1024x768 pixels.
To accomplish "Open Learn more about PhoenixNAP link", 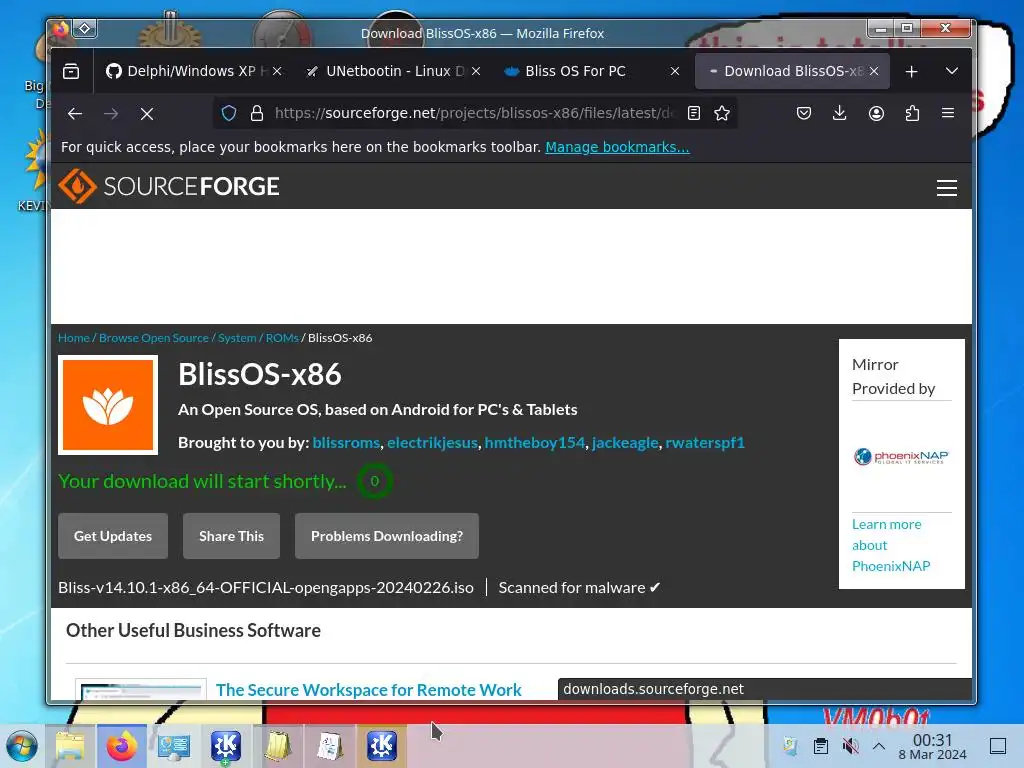I will pos(891,545).
